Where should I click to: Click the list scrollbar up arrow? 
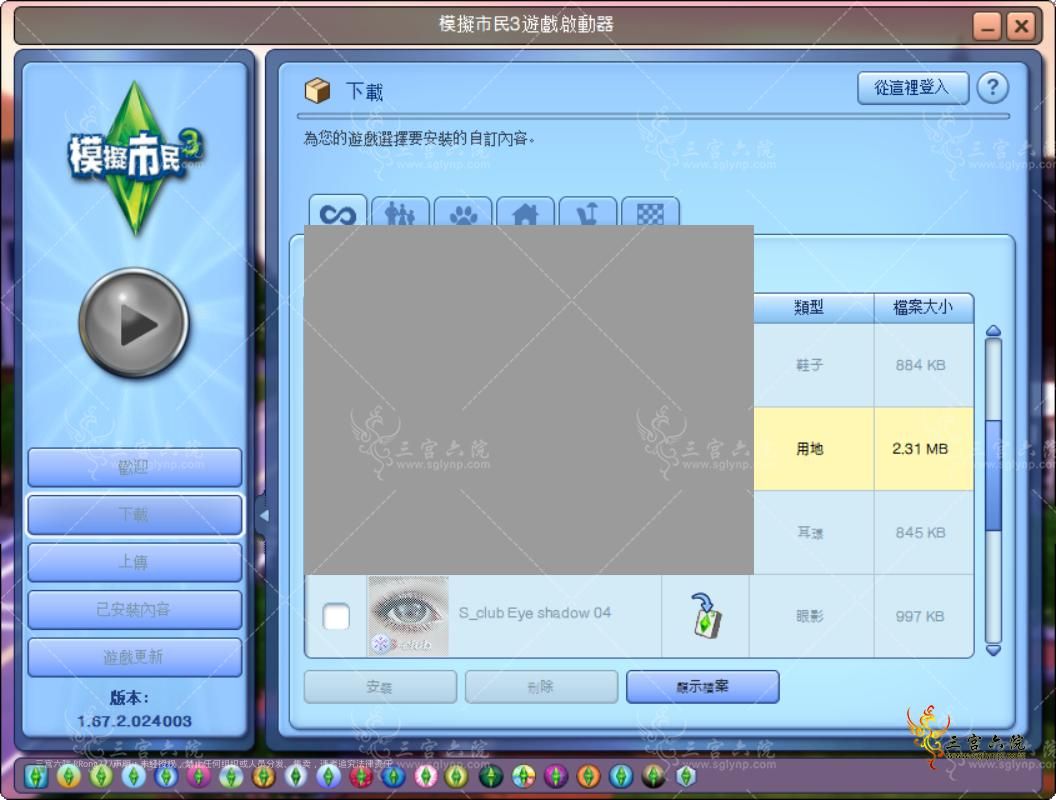tap(993, 331)
